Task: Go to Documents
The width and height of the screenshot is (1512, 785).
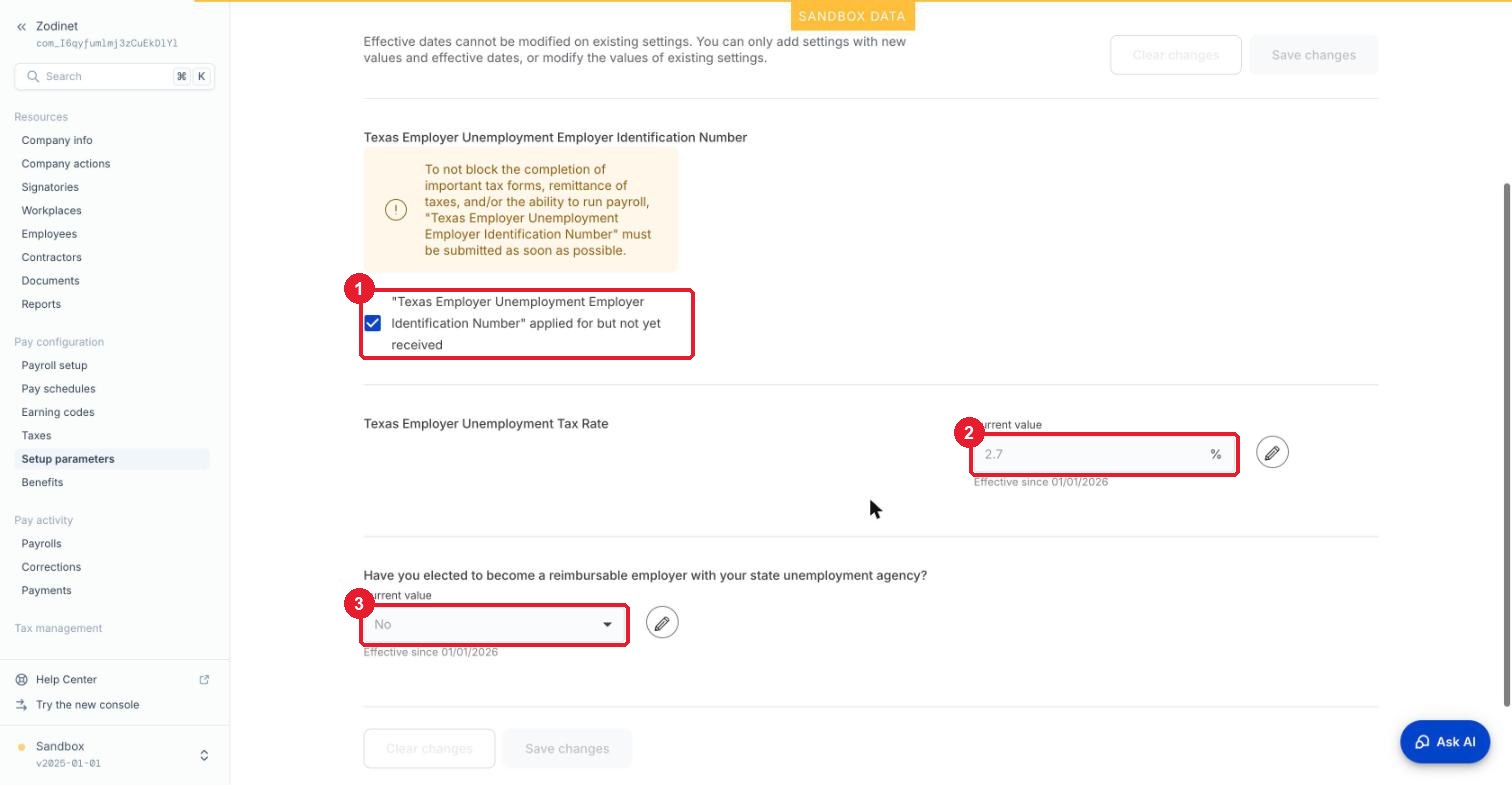Action: pyautogui.click(x=51, y=281)
